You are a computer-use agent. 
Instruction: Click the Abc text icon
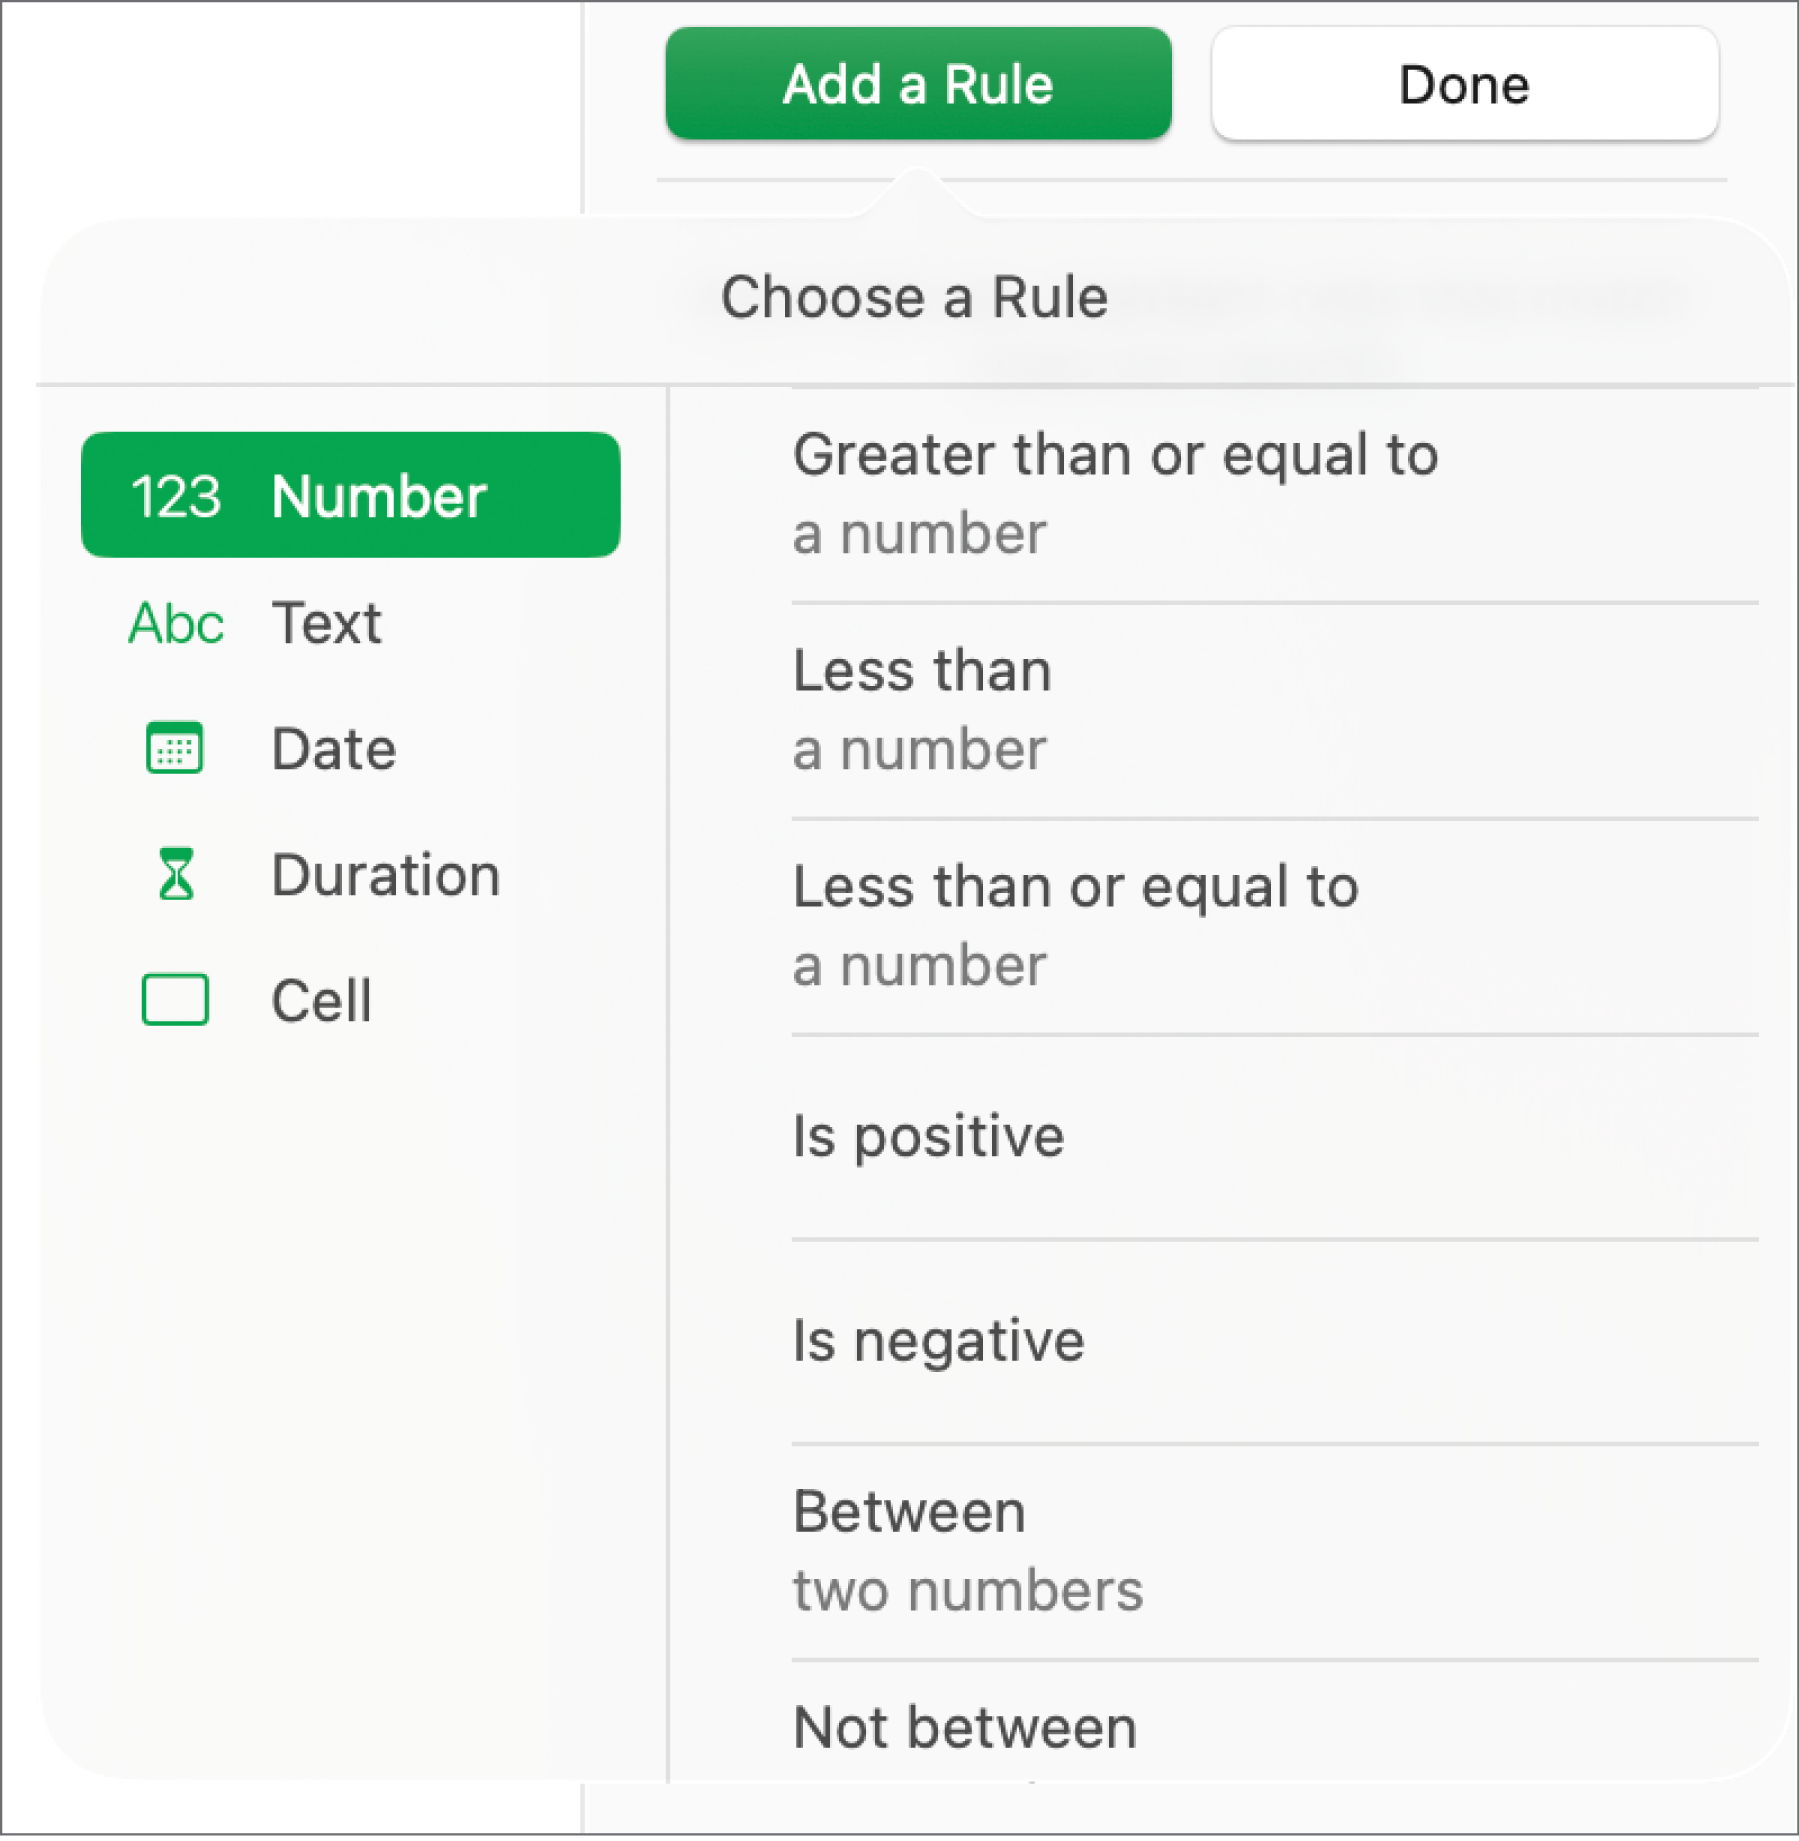click(x=176, y=624)
